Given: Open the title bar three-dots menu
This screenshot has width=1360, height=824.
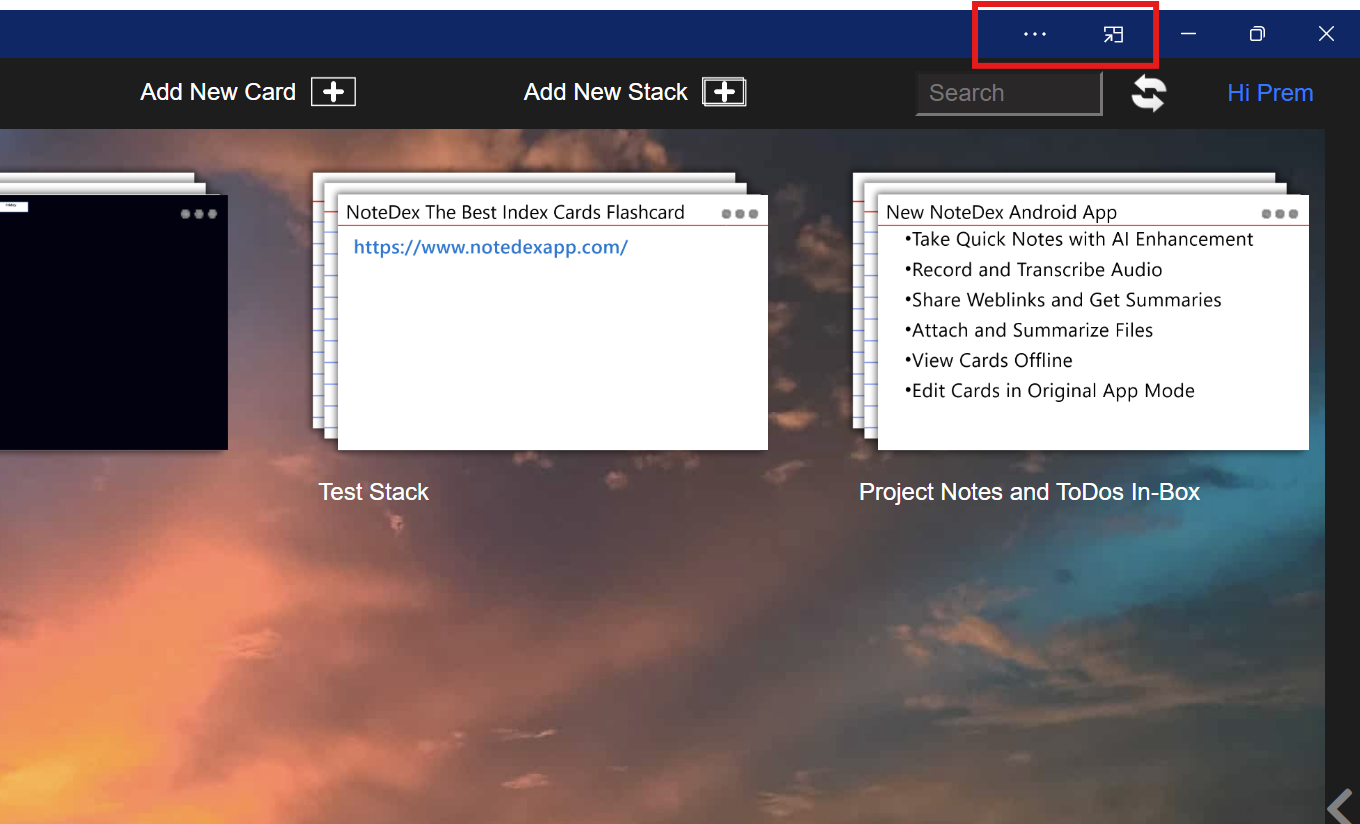Looking at the screenshot, I should (x=1034, y=34).
